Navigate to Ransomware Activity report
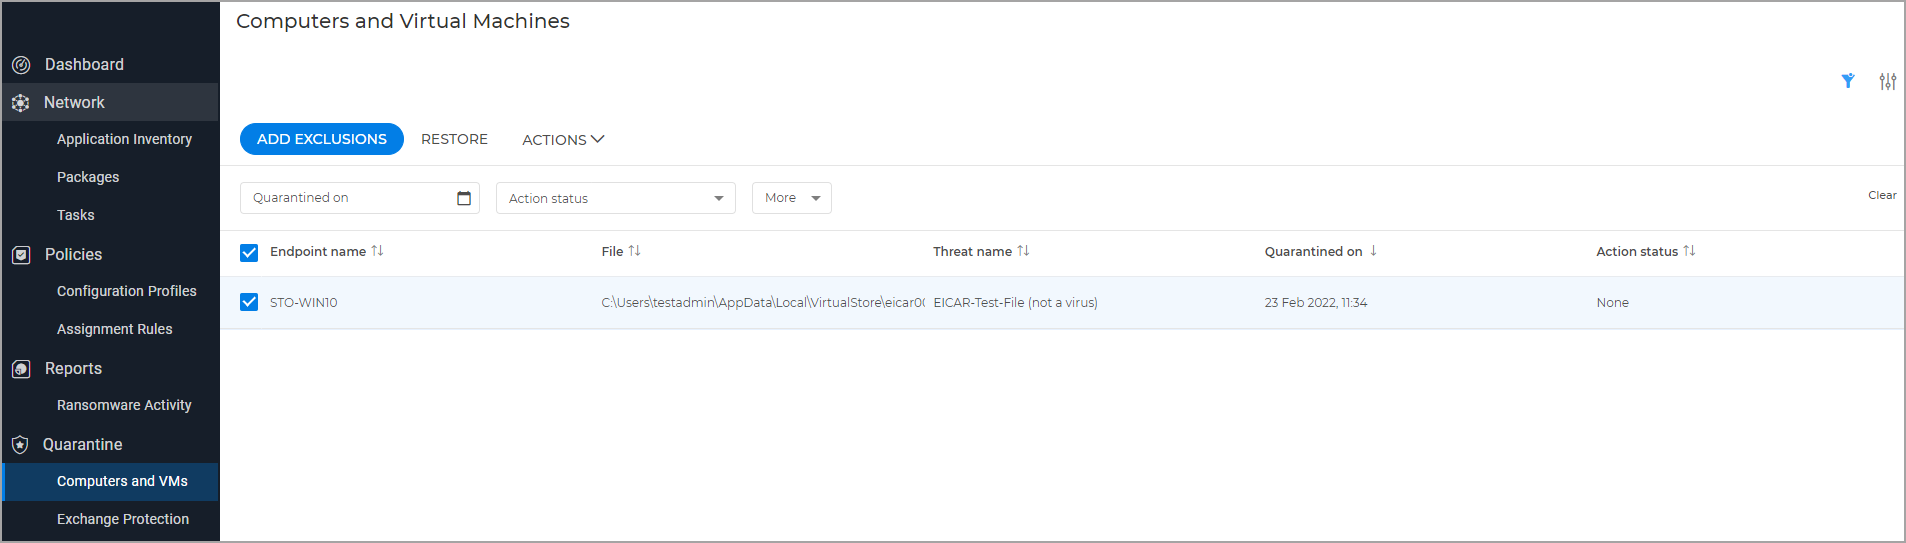This screenshot has width=1906, height=543. pyautogui.click(x=124, y=405)
